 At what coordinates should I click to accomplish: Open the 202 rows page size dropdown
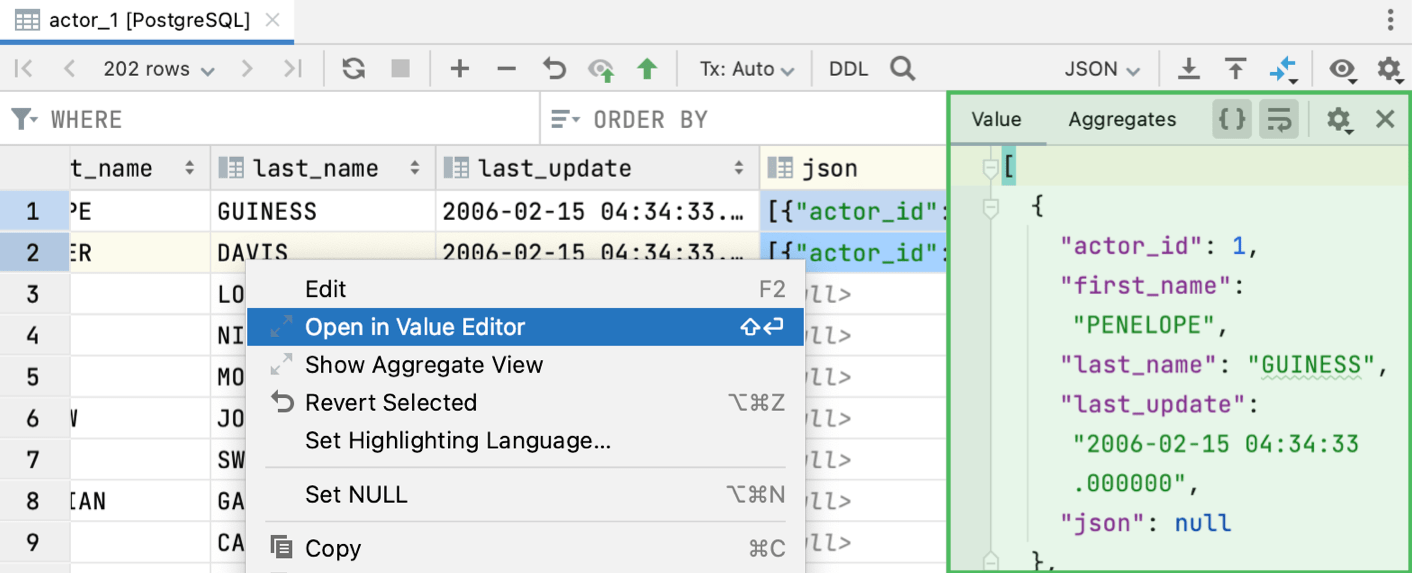tap(159, 69)
